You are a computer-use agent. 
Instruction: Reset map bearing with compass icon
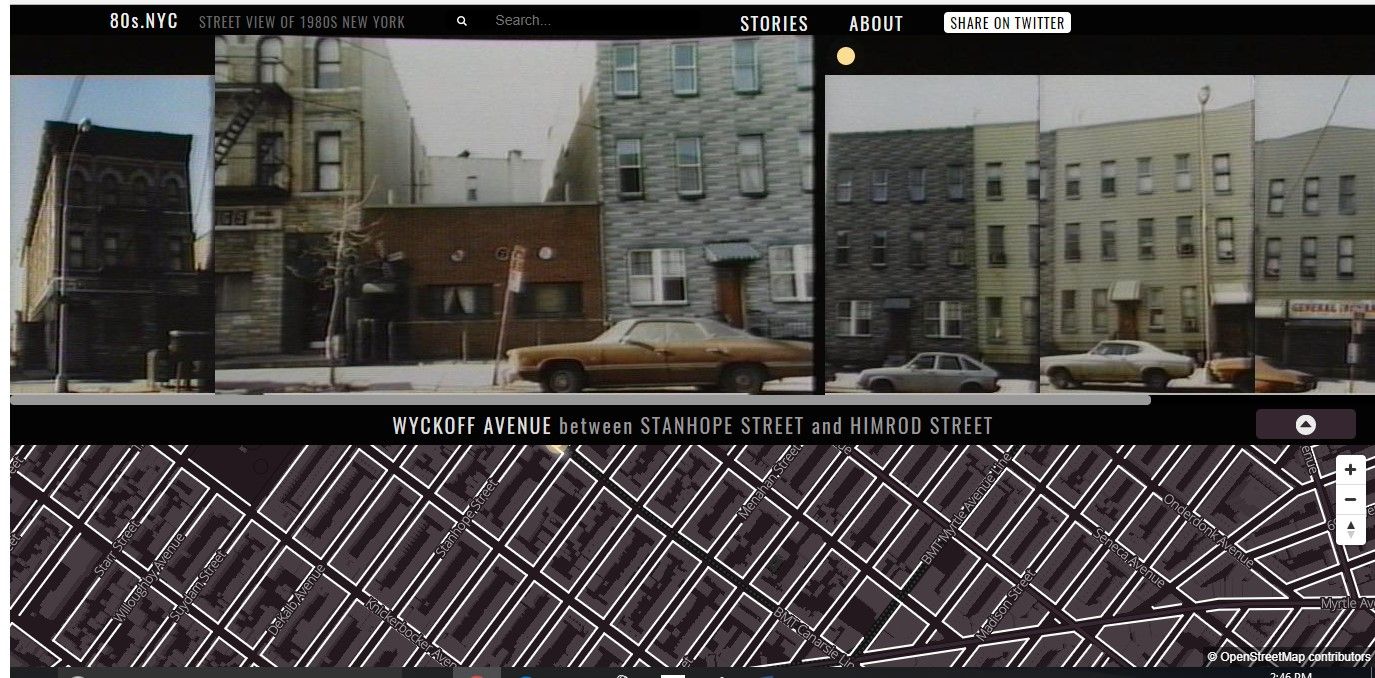[1350, 529]
